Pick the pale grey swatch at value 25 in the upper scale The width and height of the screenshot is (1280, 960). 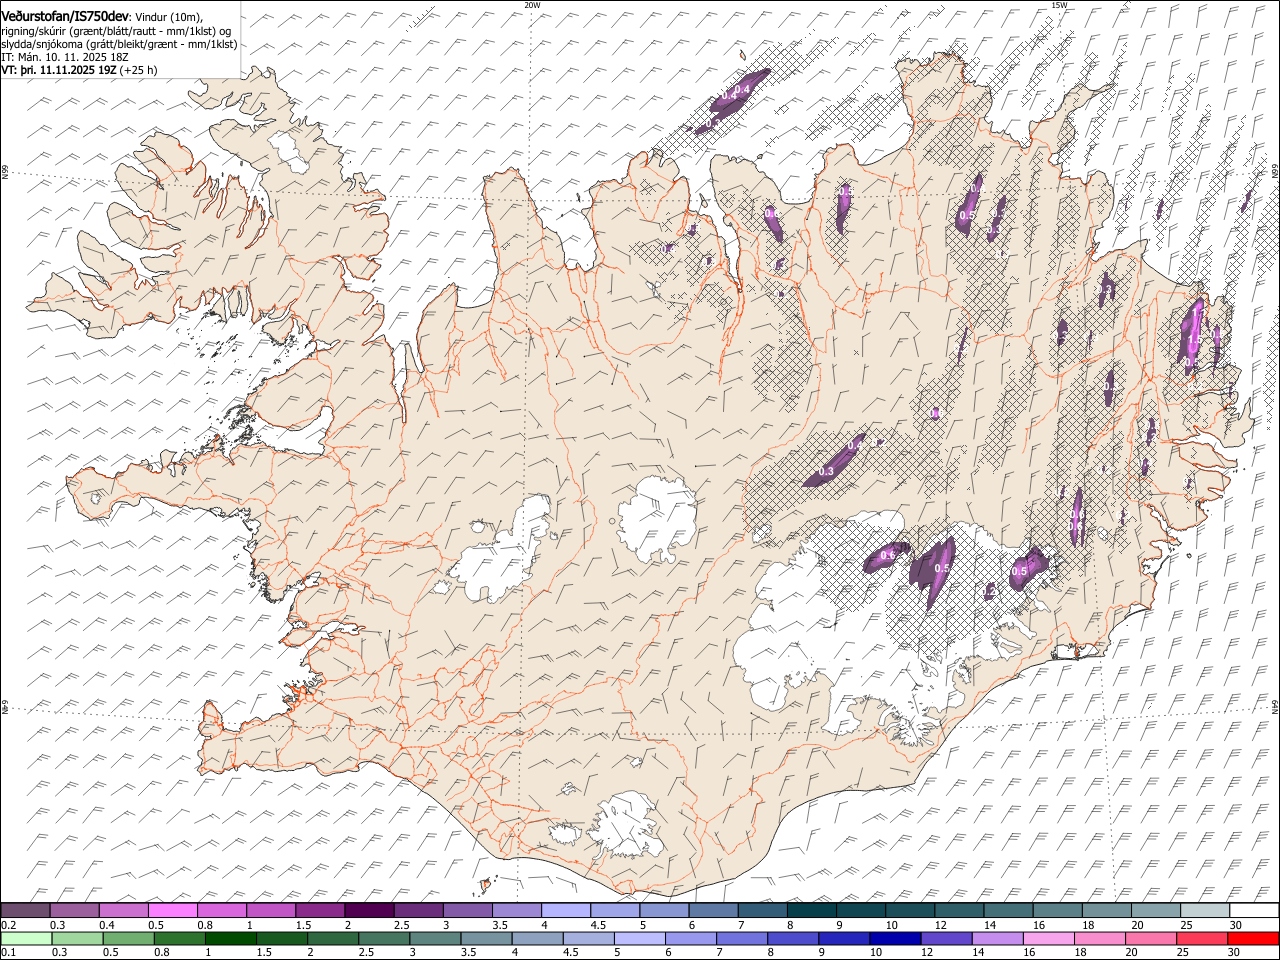[1204, 910]
